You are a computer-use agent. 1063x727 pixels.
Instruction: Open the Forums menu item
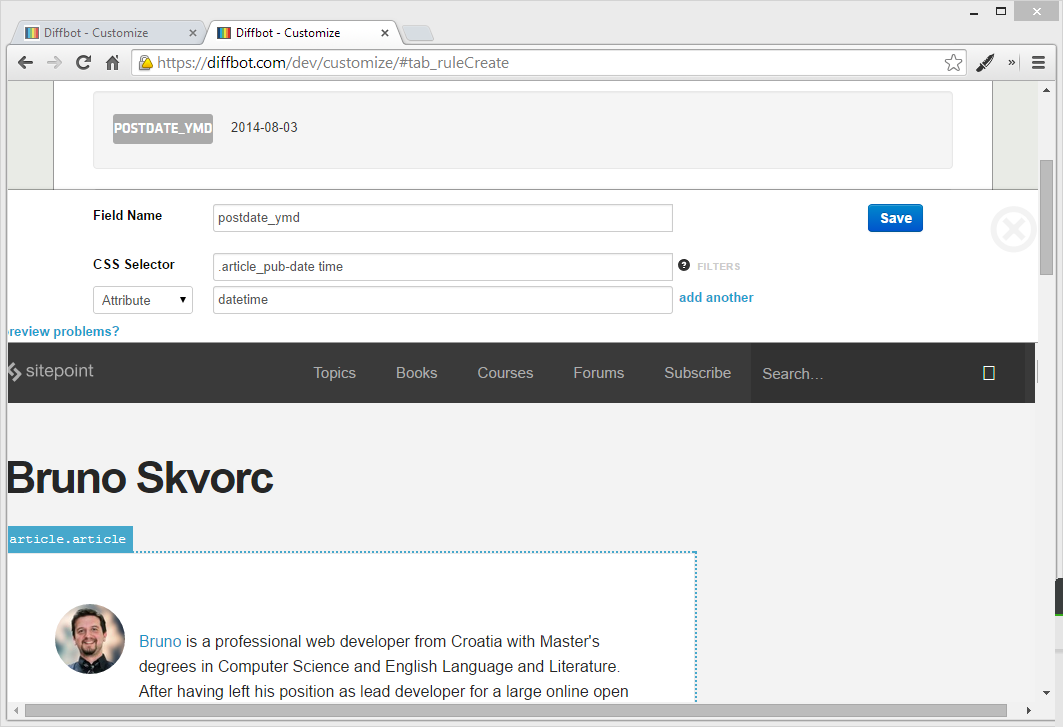click(598, 372)
